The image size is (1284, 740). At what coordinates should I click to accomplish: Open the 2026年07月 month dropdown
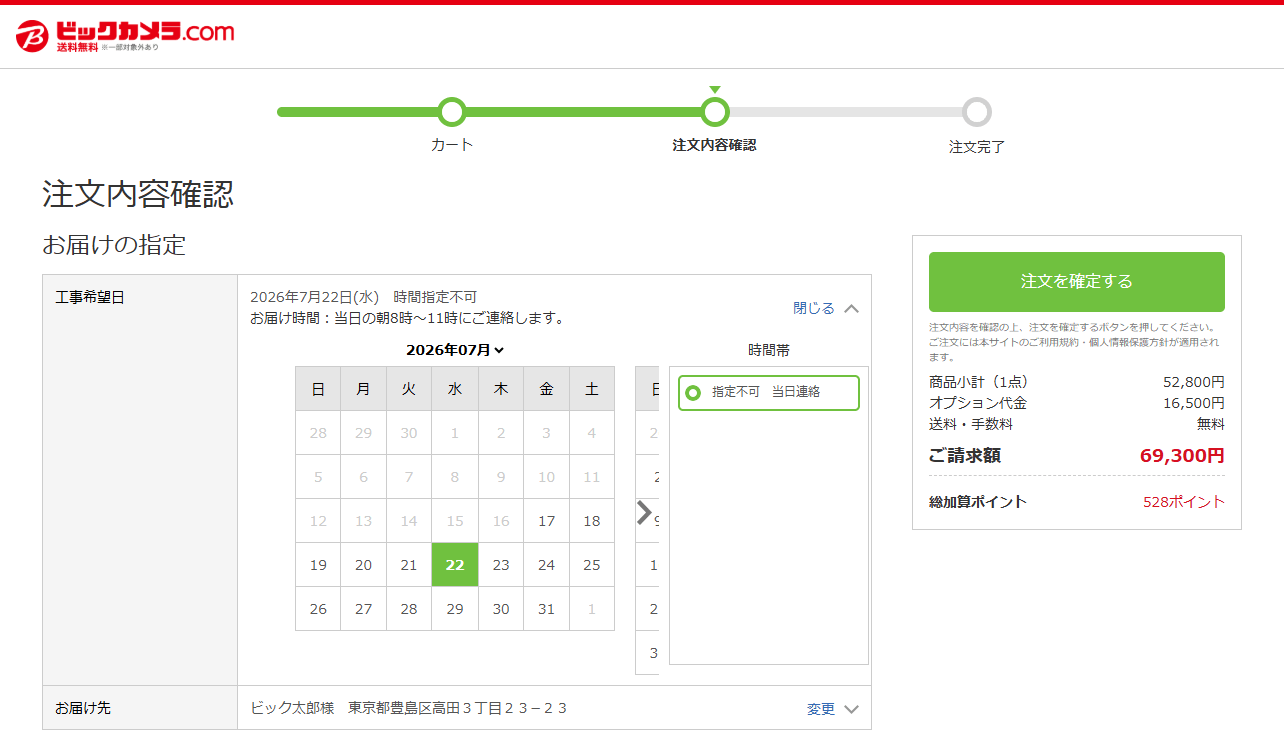tap(455, 350)
